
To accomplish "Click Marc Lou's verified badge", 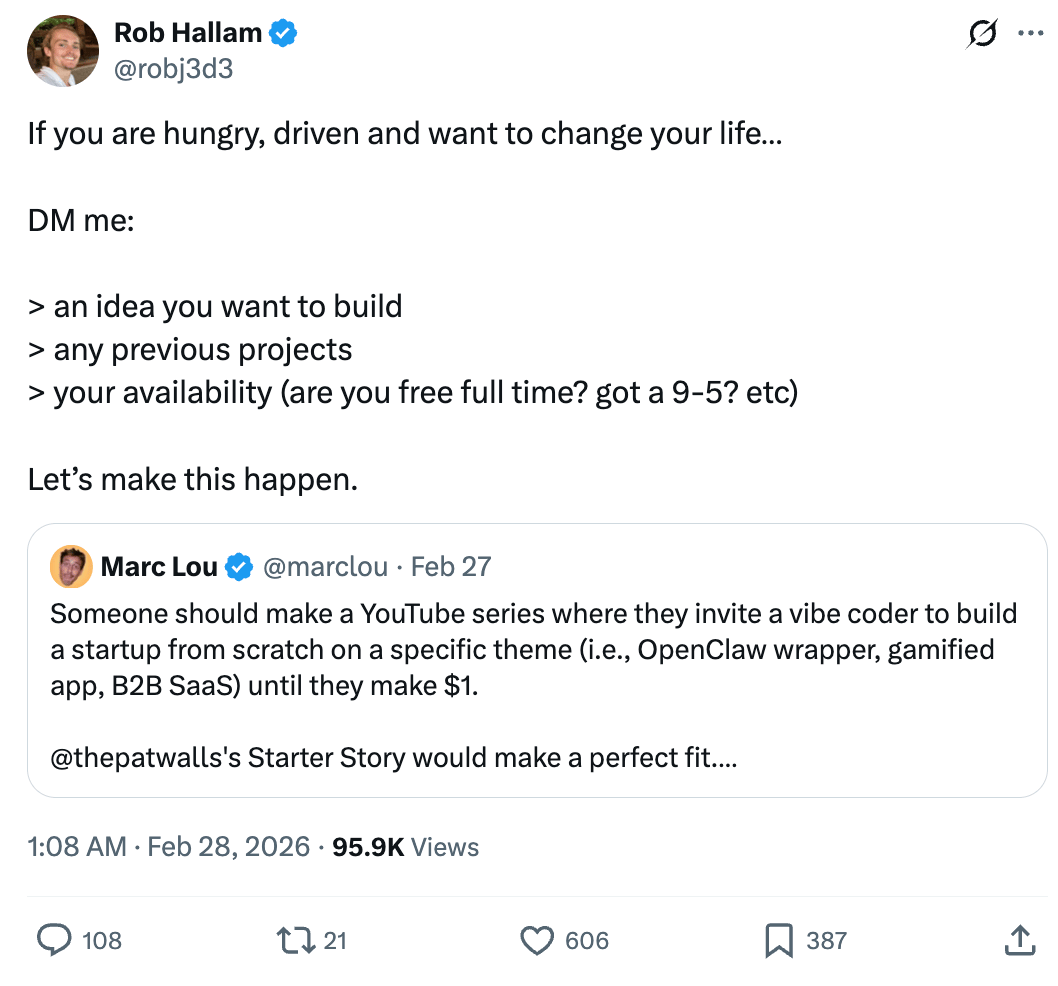I will click(x=238, y=568).
